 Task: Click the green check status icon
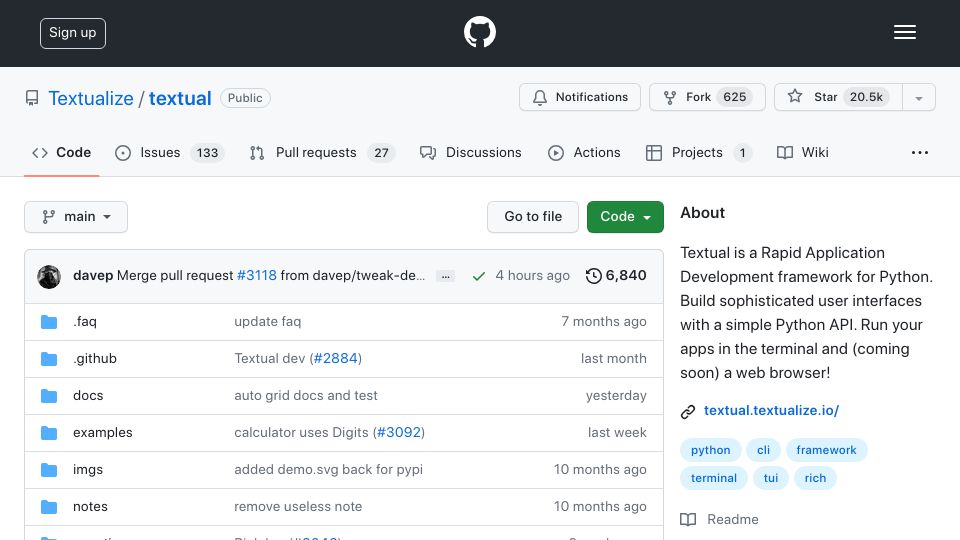tap(479, 276)
